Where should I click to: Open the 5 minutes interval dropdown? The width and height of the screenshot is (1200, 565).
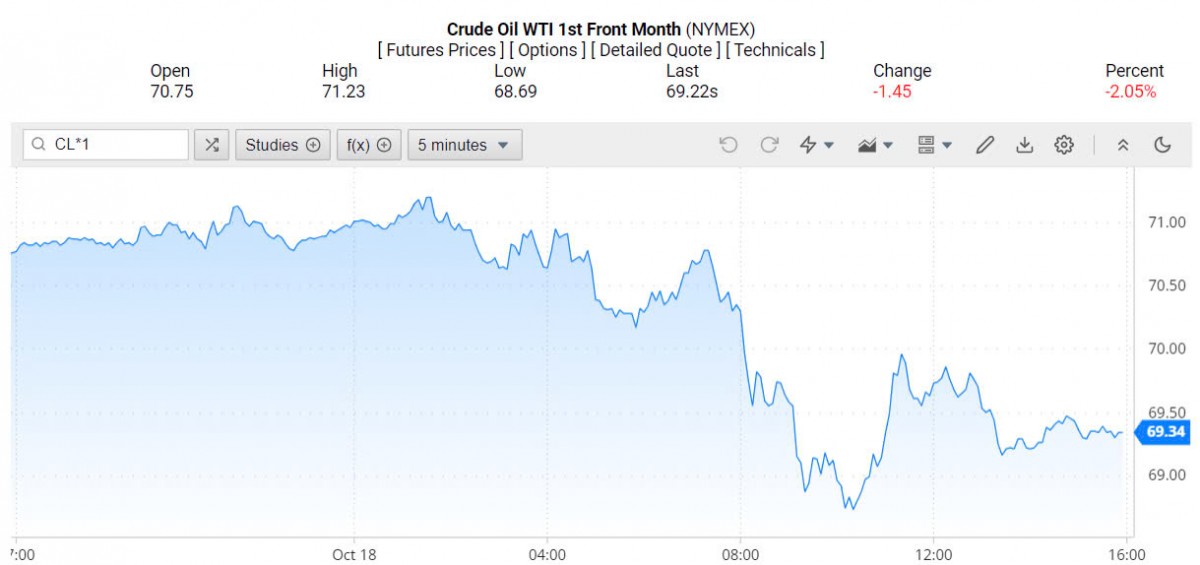pyautogui.click(x=464, y=145)
